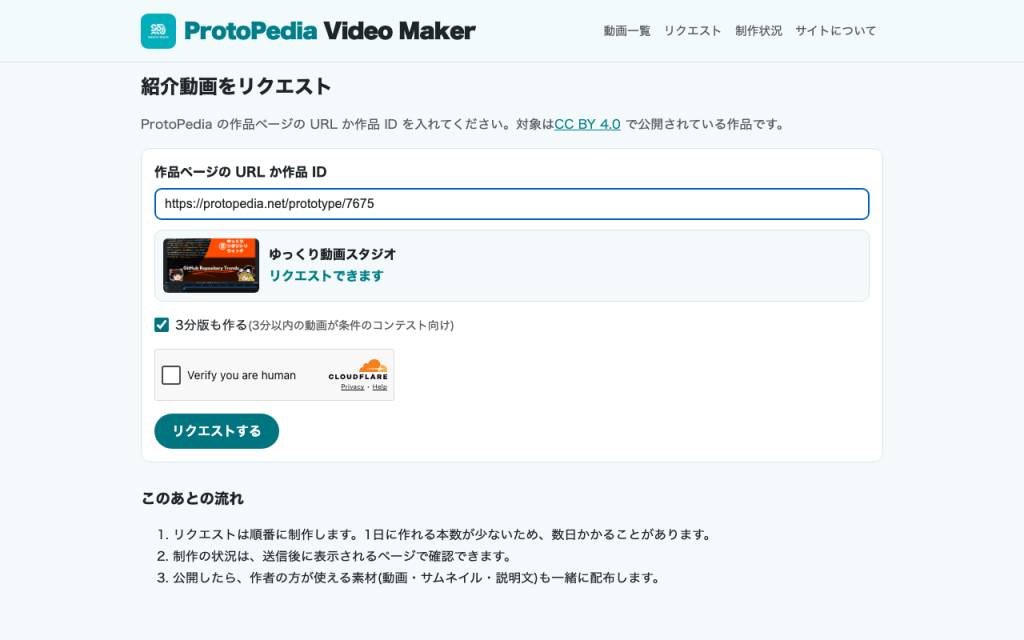Click the ProtoPedia teal logo icon

tap(158, 31)
